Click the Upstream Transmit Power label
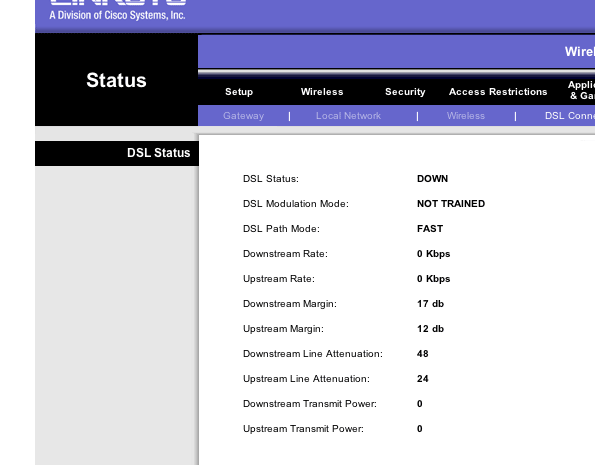Screen dimensions: 595x465 tap(303, 429)
